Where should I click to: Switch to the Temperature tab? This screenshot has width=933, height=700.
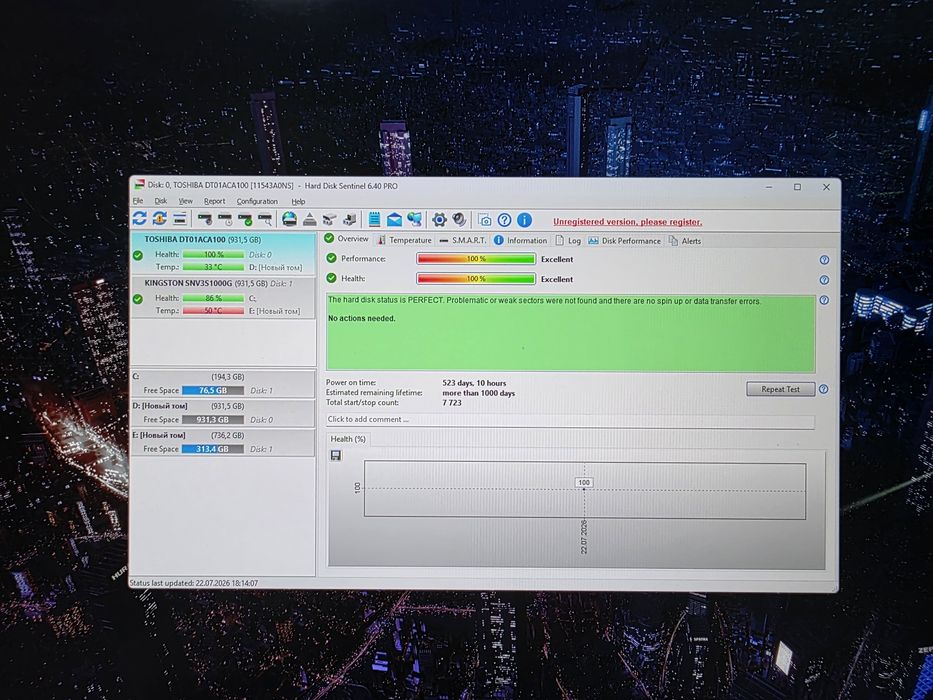(404, 240)
